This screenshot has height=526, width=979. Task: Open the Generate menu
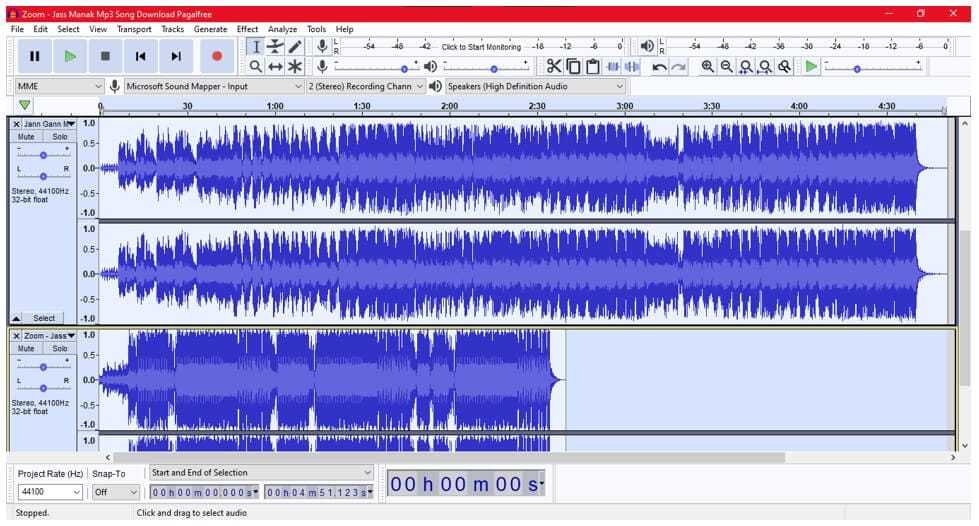210,29
